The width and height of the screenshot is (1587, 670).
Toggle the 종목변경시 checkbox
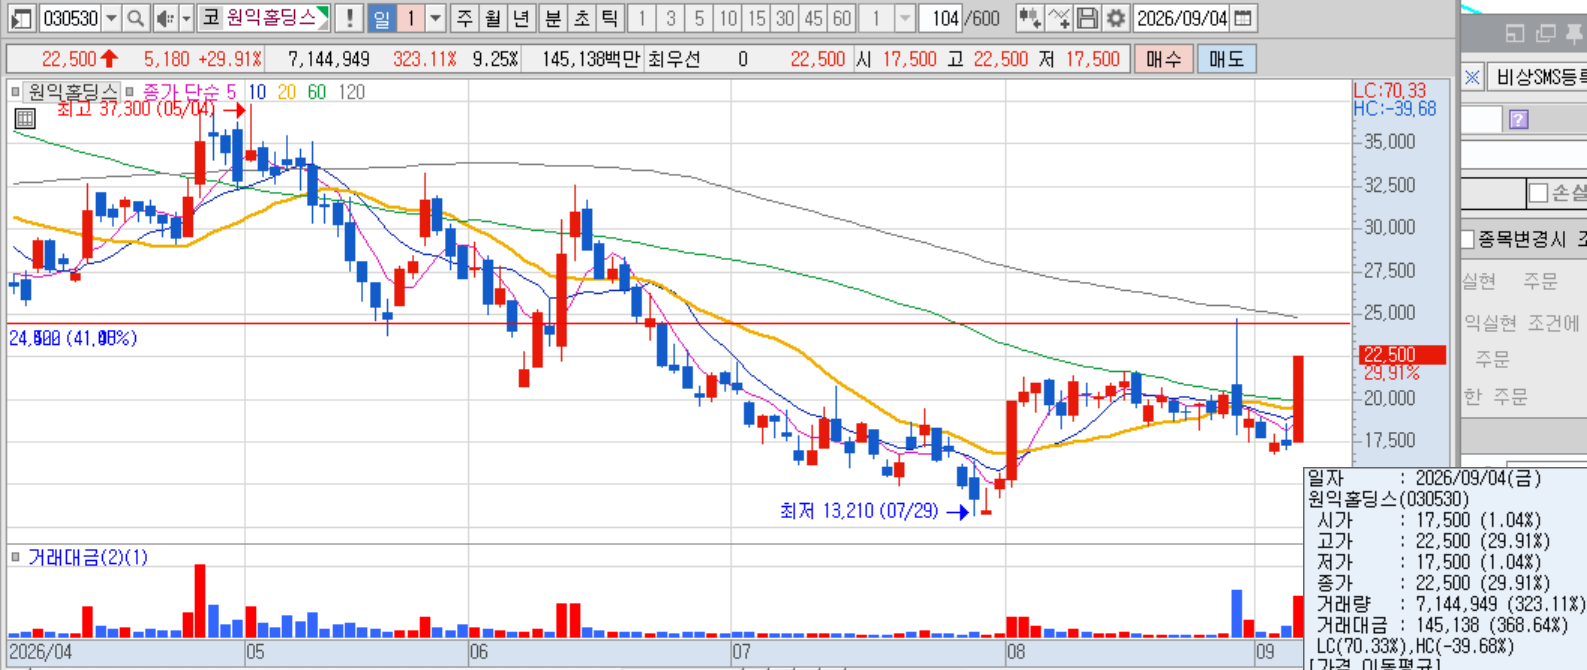pos(1468,239)
